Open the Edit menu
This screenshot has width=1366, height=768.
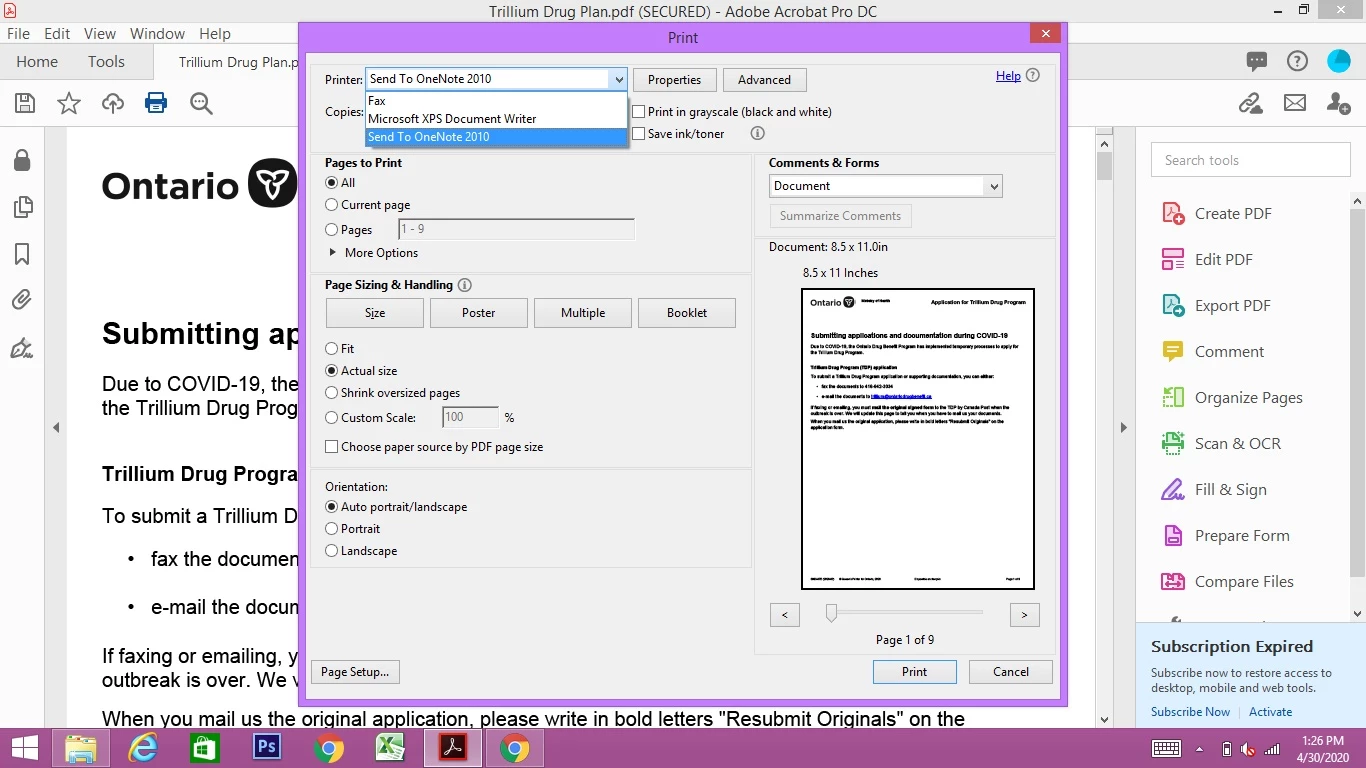click(57, 33)
